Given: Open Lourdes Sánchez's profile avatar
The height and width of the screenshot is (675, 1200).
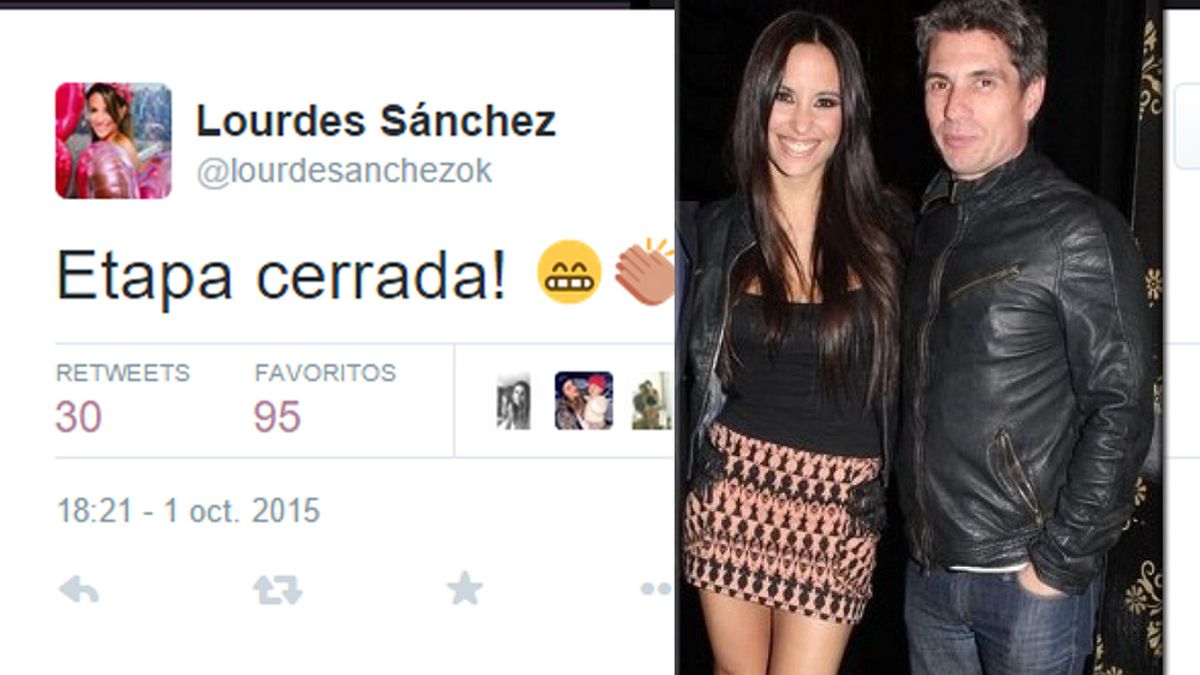Looking at the screenshot, I should pos(113,141).
